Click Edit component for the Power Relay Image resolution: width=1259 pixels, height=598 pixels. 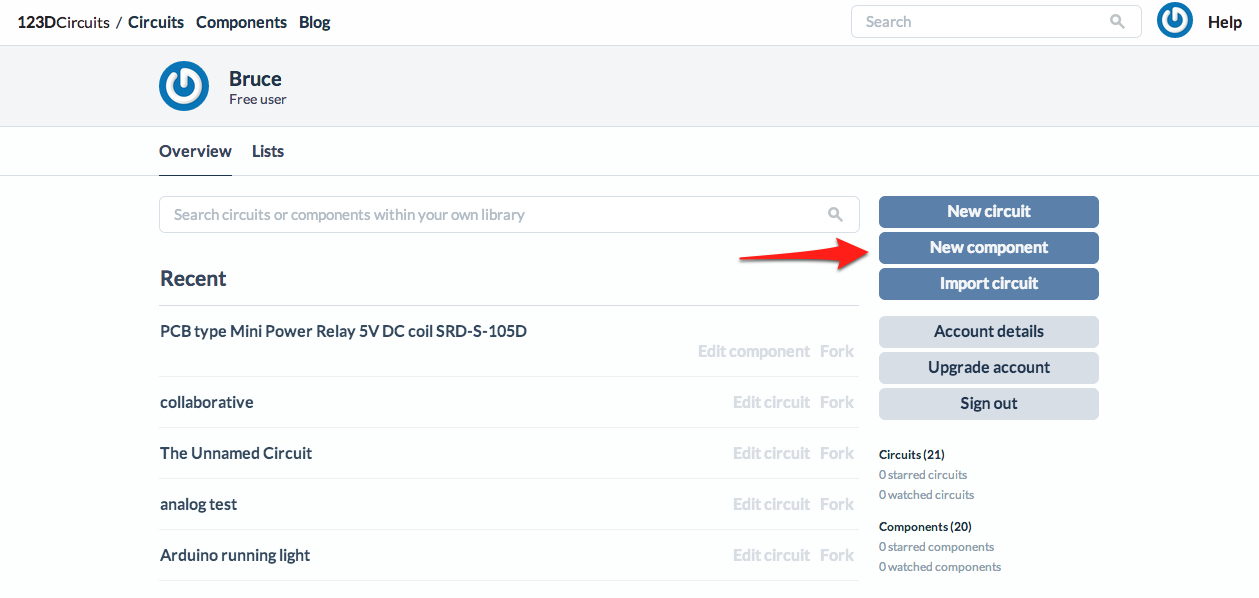coord(754,351)
